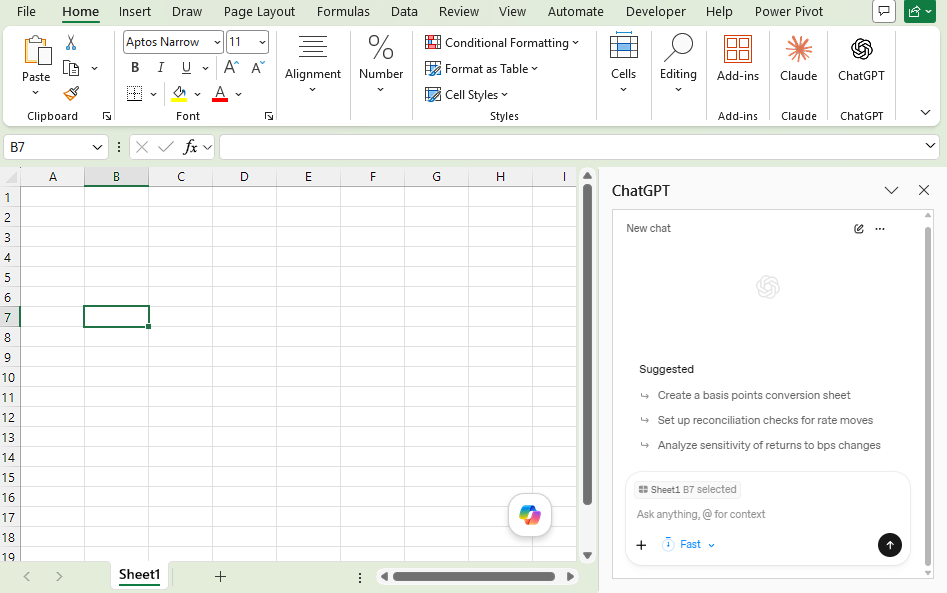Screen dimensions: 947x593
Task: Add a new sheet with plus button
Action: coord(220,577)
